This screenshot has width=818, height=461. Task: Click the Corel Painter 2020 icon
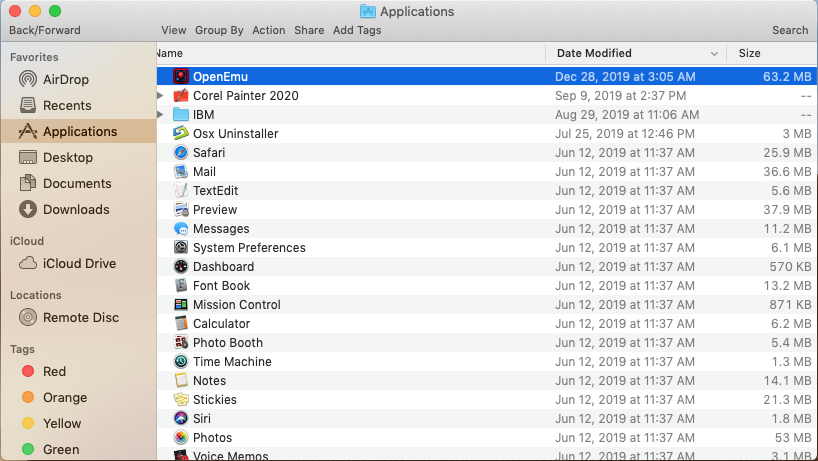click(181, 95)
